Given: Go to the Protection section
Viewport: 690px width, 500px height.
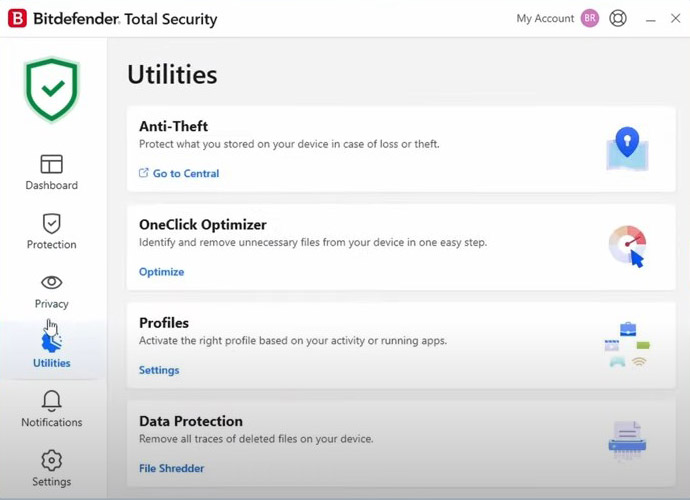Looking at the screenshot, I should tap(51, 231).
